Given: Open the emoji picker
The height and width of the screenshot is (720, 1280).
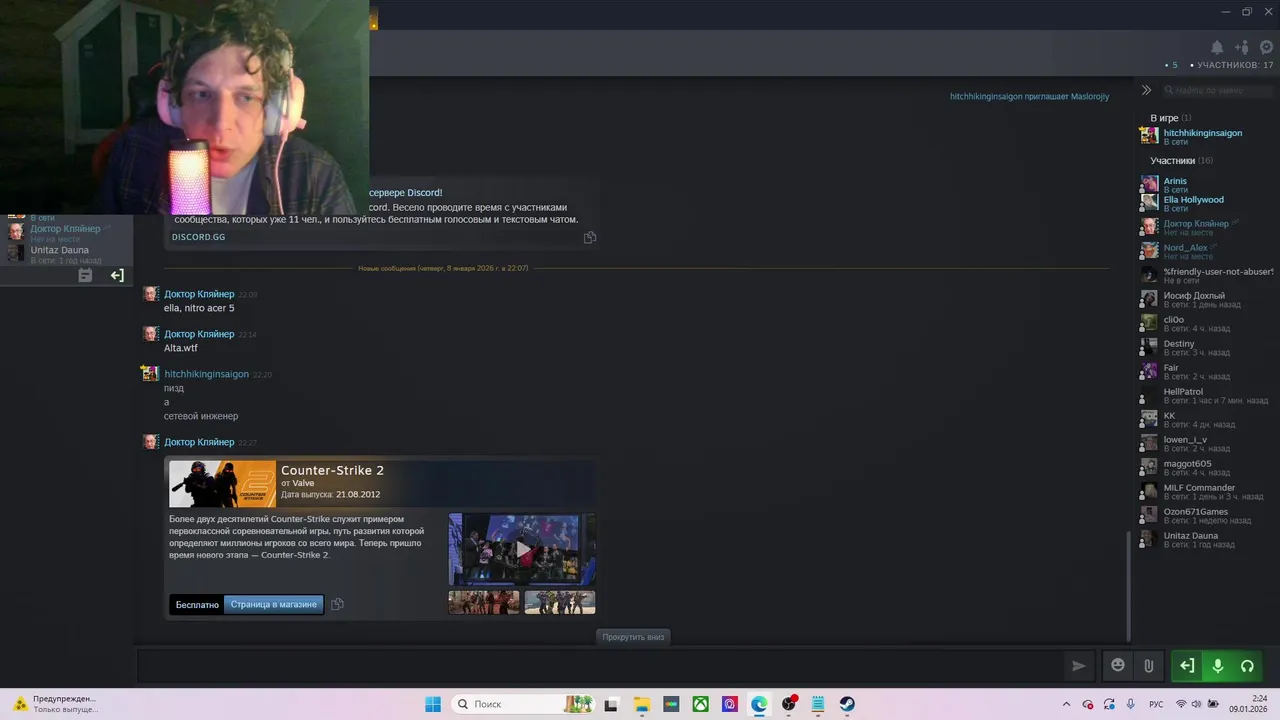Looking at the screenshot, I should pyautogui.click(x=1118, y=665).
